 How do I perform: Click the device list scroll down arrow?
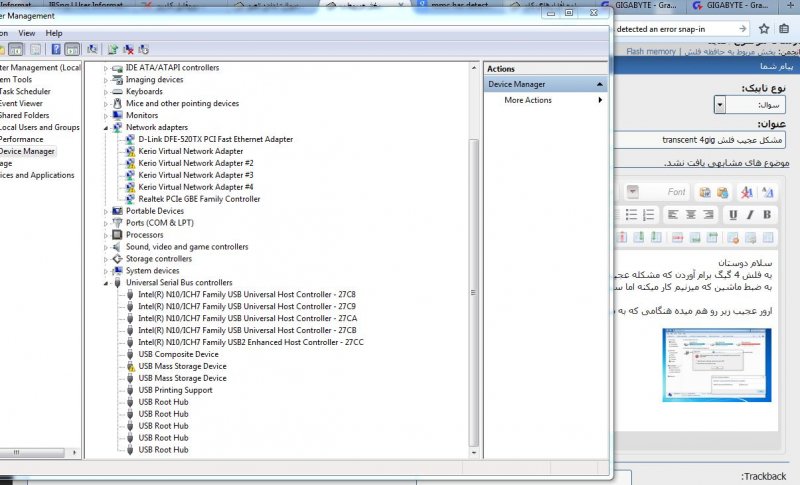pyautogui.click(x=474, y=452)
